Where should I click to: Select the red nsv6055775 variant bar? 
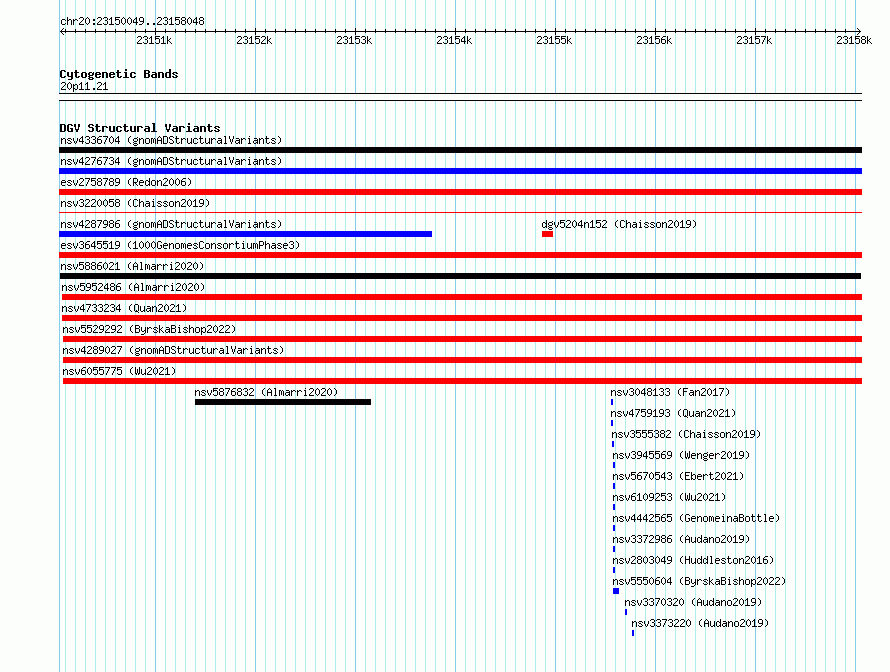(x=463, y=381)
